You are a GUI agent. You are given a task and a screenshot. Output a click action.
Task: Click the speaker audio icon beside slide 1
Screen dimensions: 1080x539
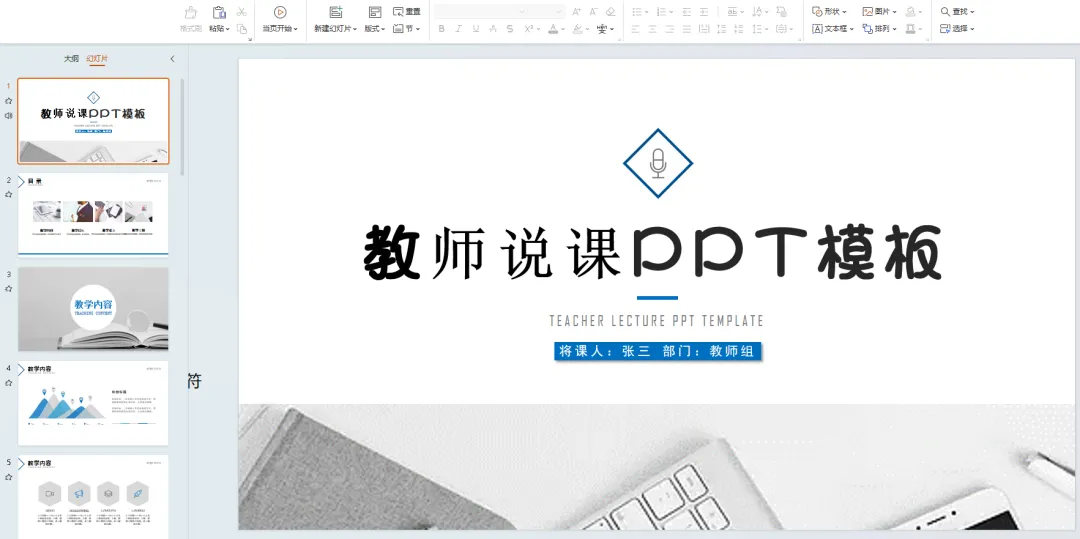click(x=8, y=116)
